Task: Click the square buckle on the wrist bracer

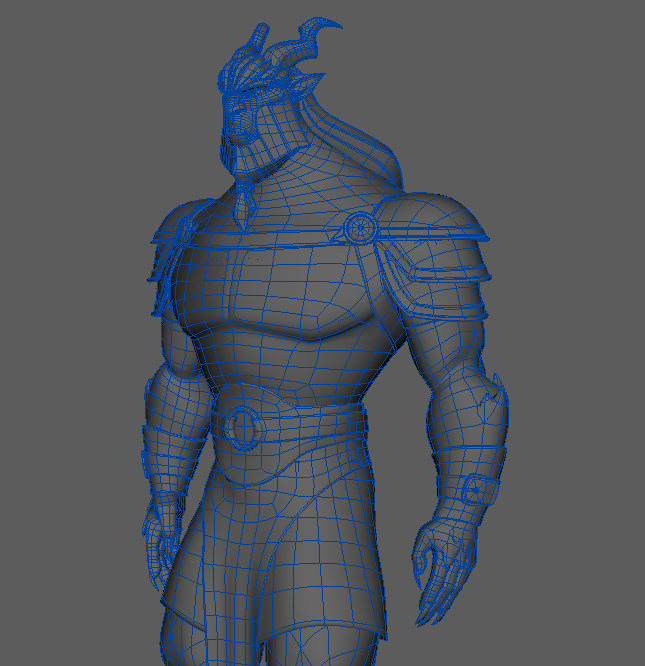Action: [x=479, y=490]
